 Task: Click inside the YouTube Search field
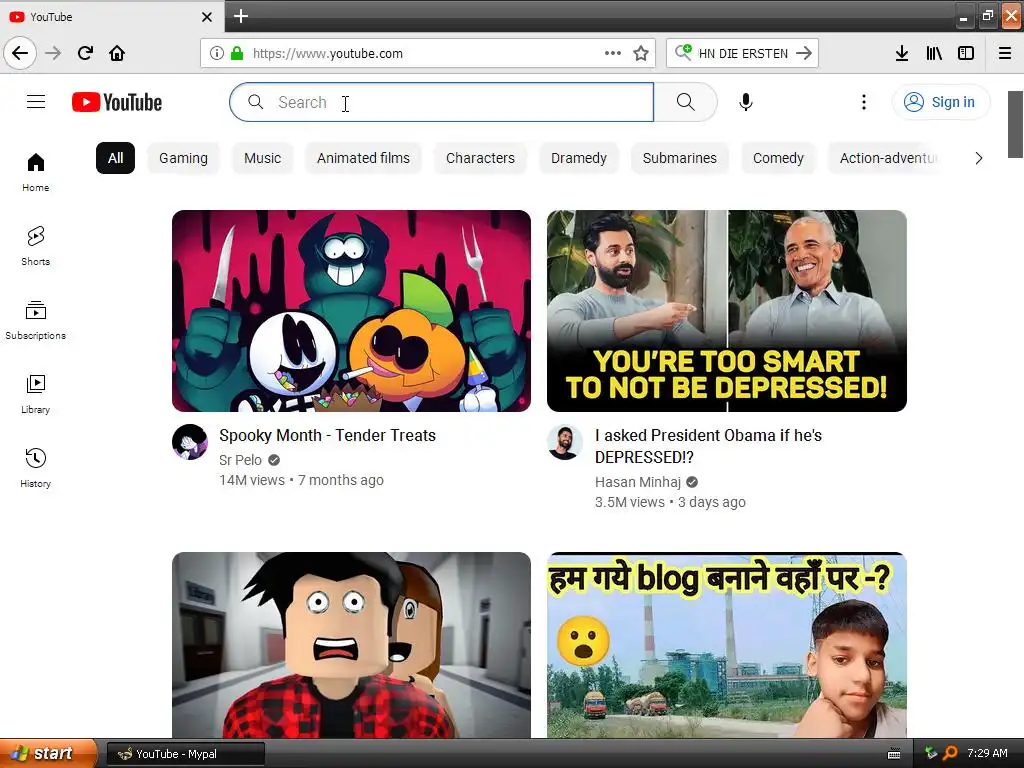click(441, 102)
